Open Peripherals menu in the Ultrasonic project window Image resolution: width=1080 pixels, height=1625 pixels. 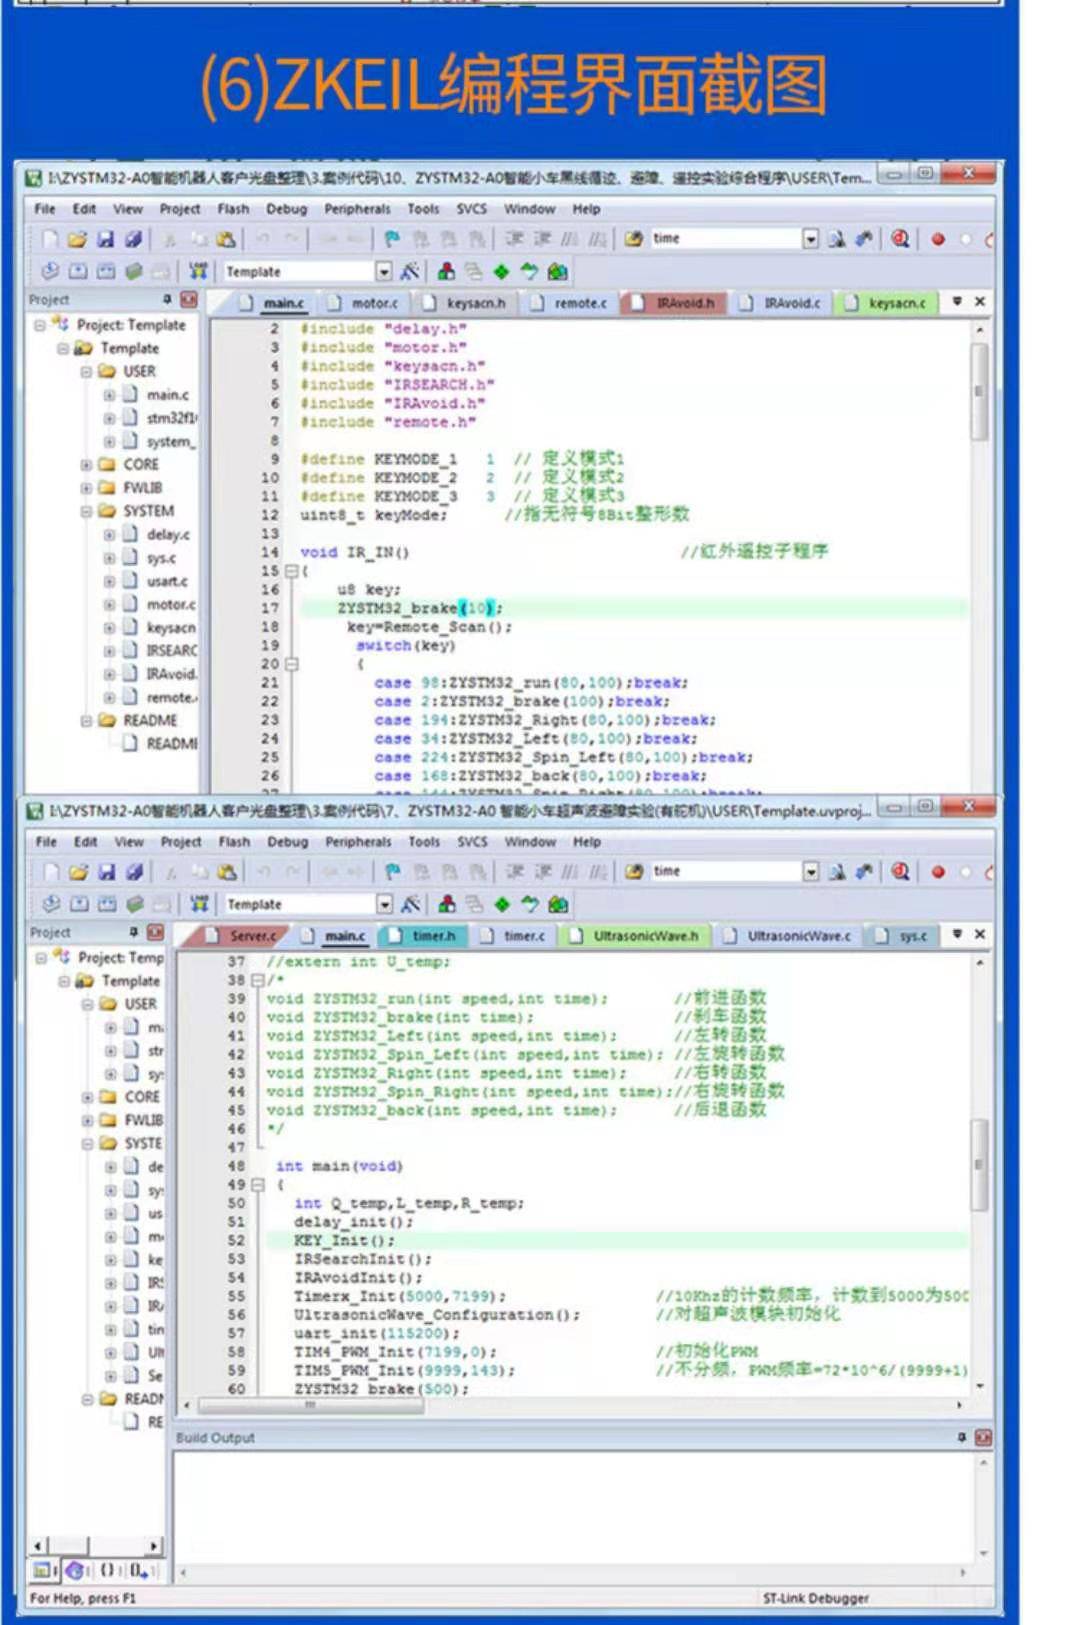click(x=358, y=842)
